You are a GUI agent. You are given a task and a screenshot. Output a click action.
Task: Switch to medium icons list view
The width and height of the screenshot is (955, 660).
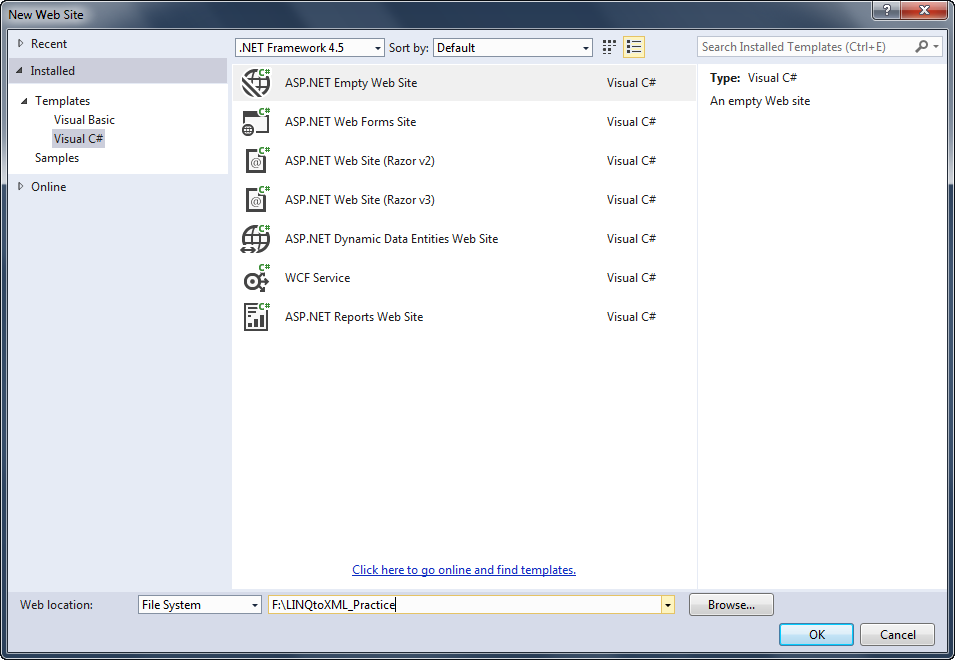pyautogui.click(x=634, y=47)
